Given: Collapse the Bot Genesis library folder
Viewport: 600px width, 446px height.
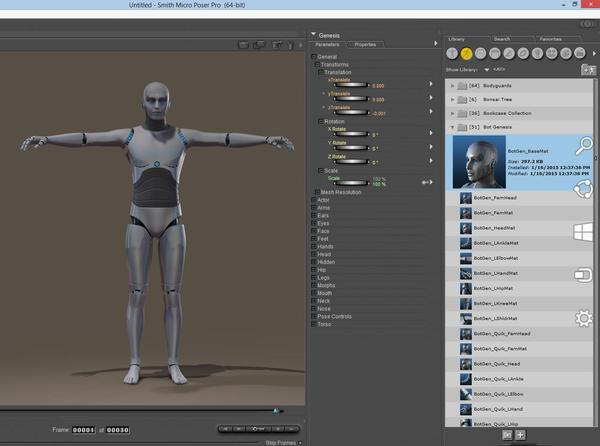Looking at the screenshot, I should 452,128.
